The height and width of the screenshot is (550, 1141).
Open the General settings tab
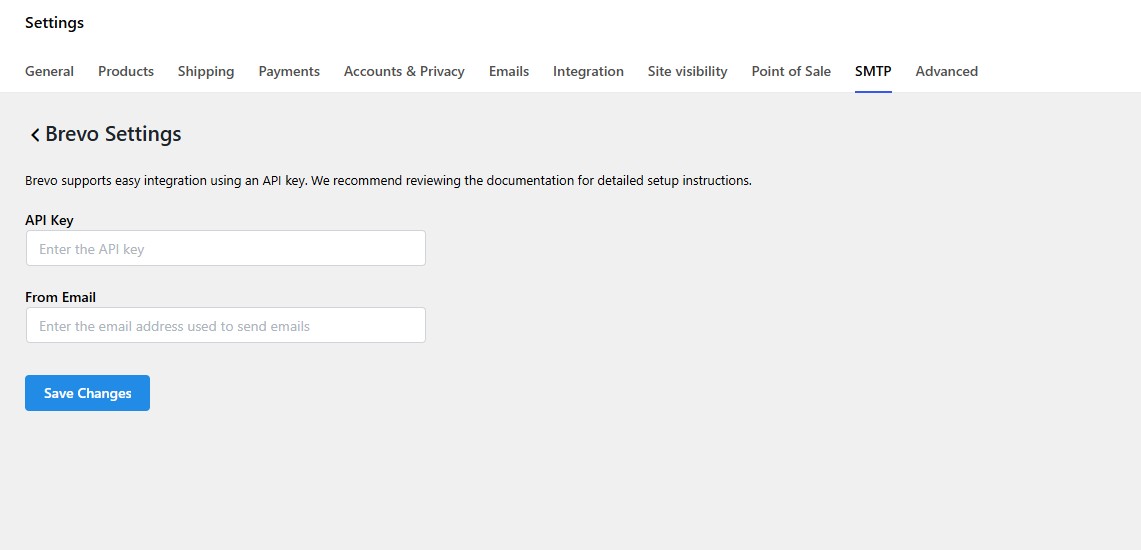(49, 71)
